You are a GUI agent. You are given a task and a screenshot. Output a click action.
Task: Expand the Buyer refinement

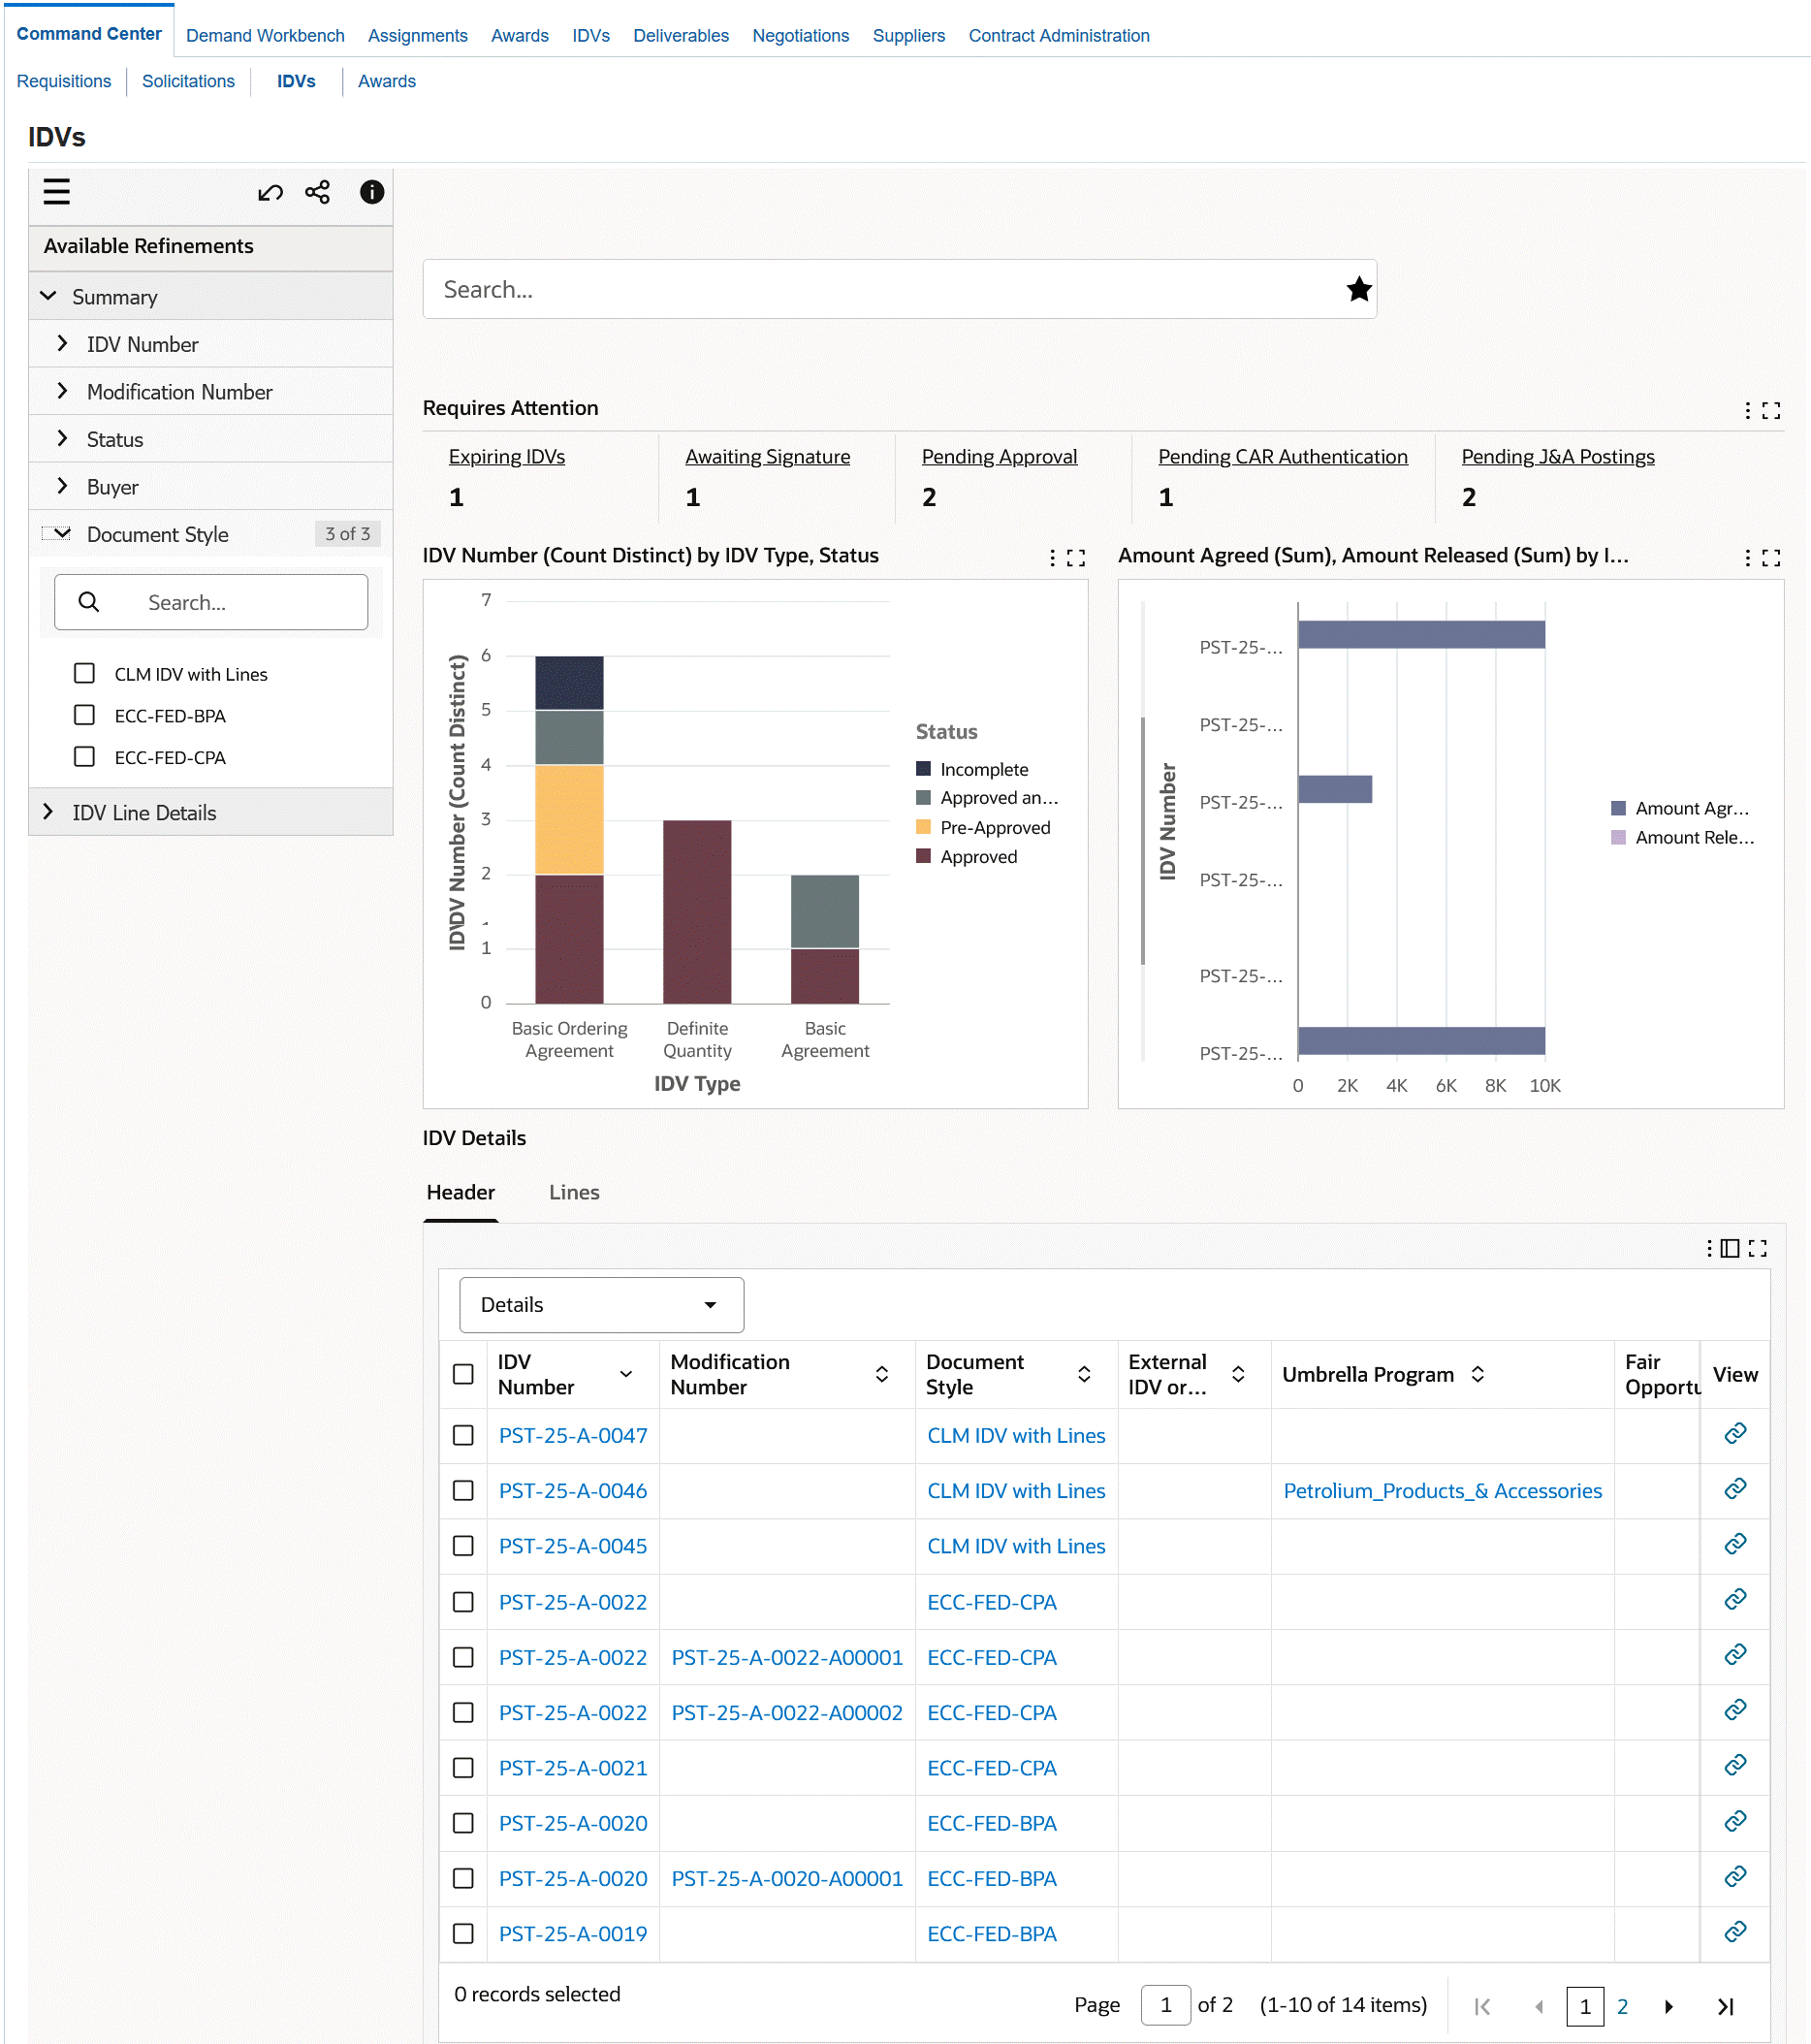tap(62, 487)
